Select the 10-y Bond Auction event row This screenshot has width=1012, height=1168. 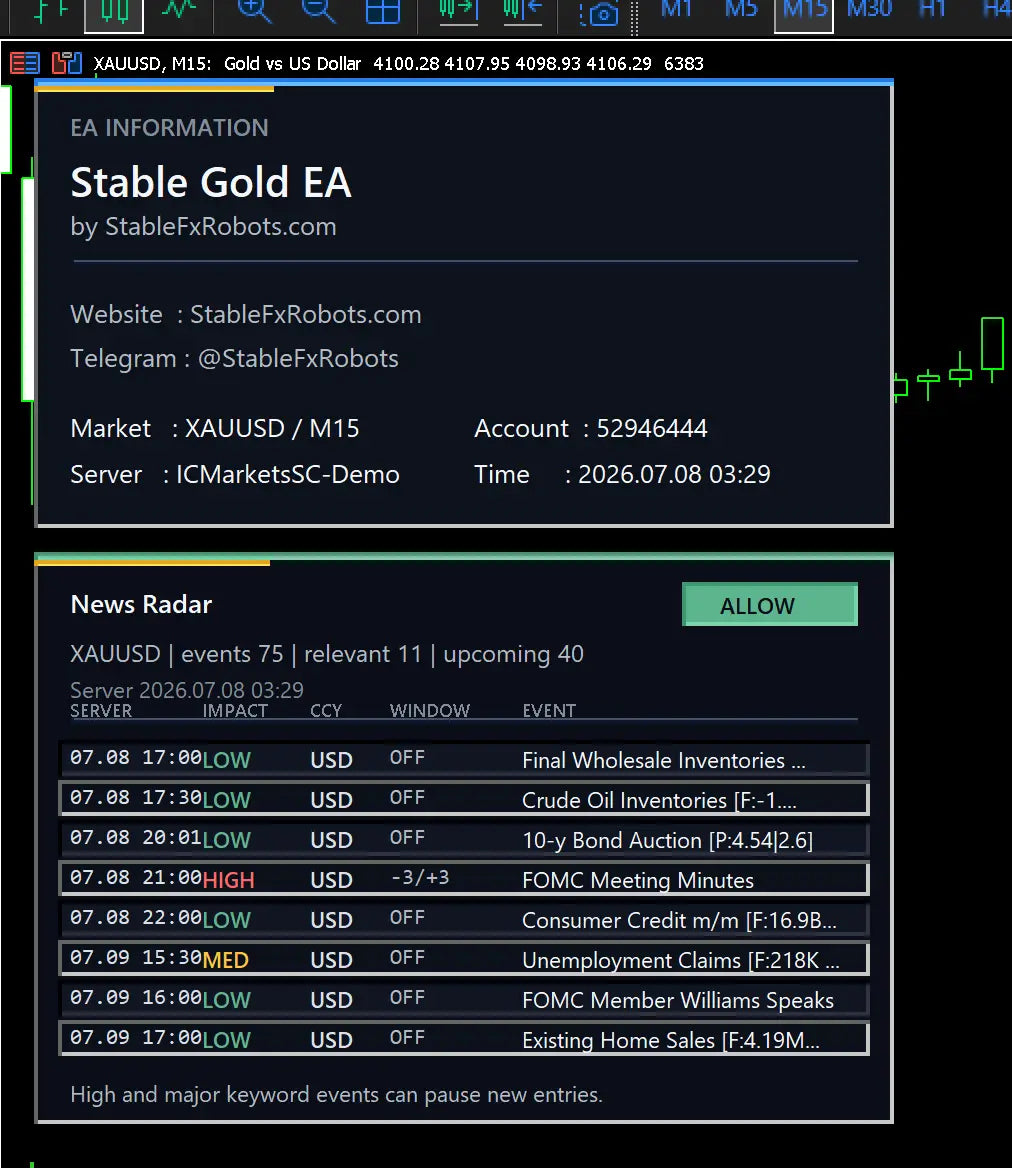(x=464, y=840)
